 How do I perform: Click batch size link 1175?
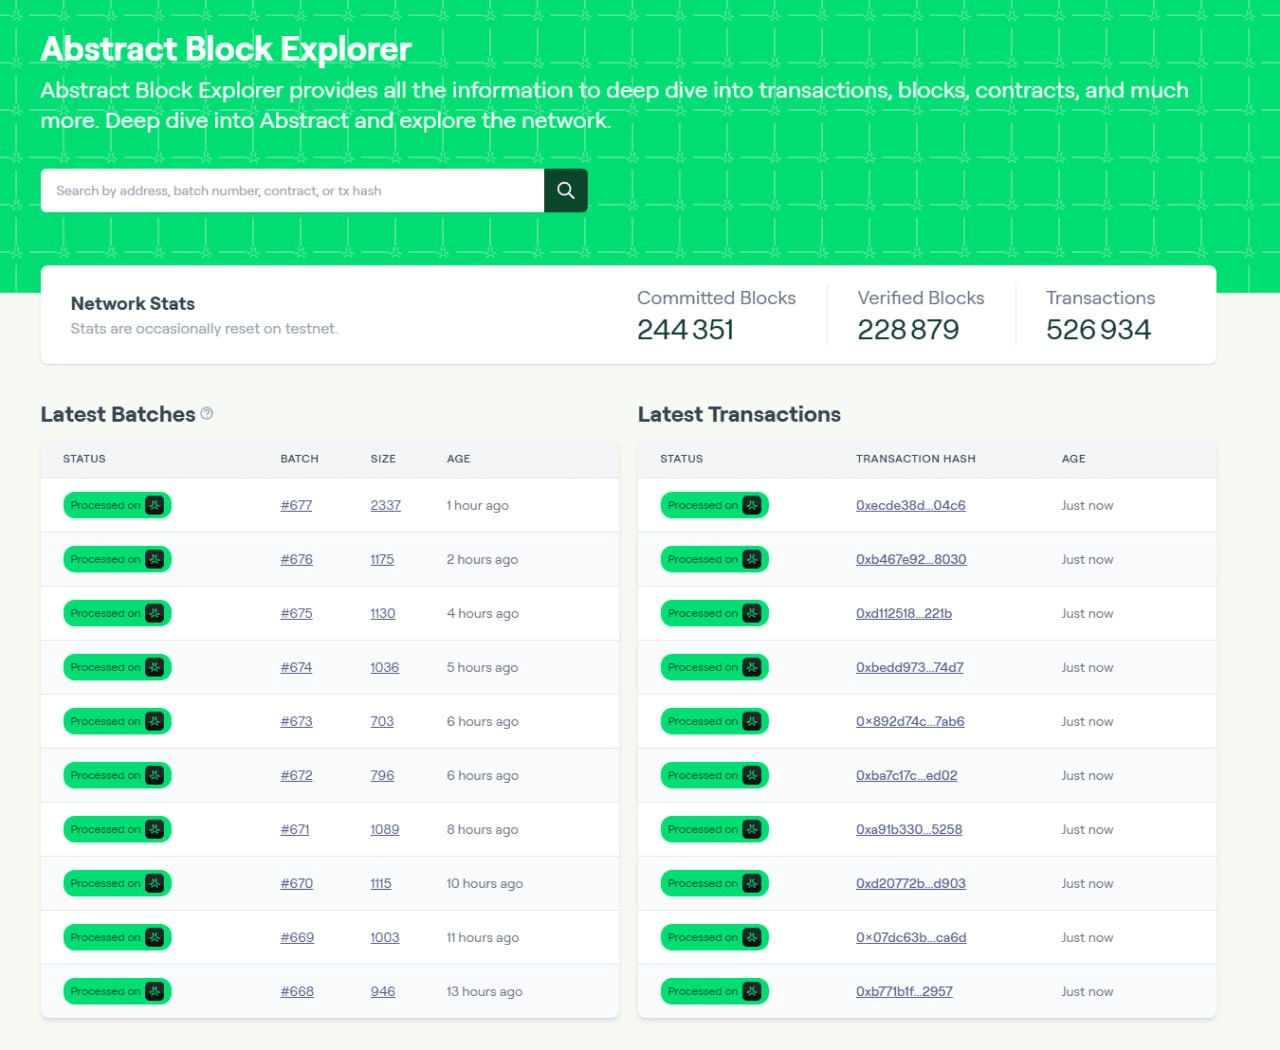(382, 559)
